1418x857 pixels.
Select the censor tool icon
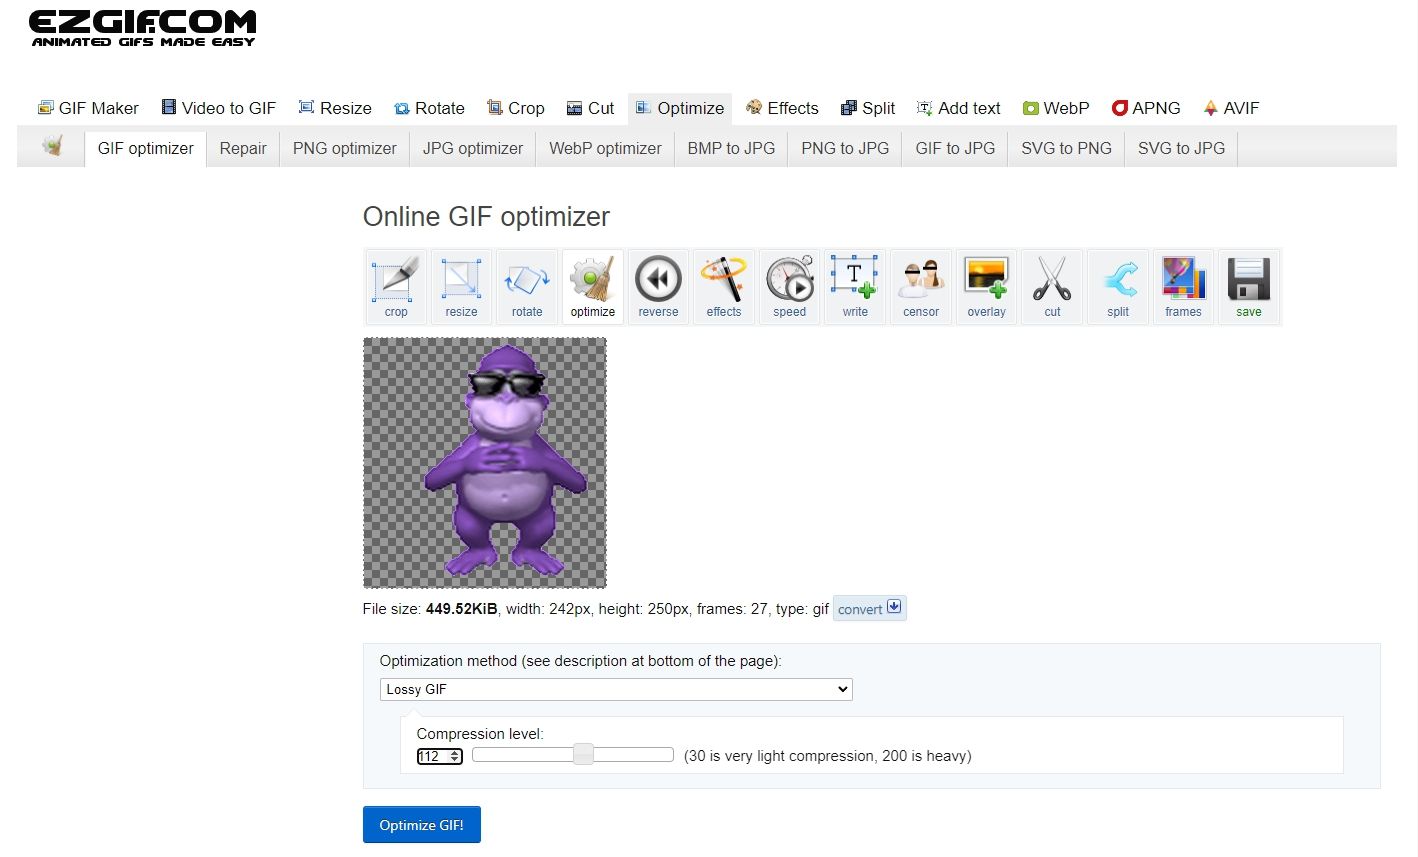920,286
